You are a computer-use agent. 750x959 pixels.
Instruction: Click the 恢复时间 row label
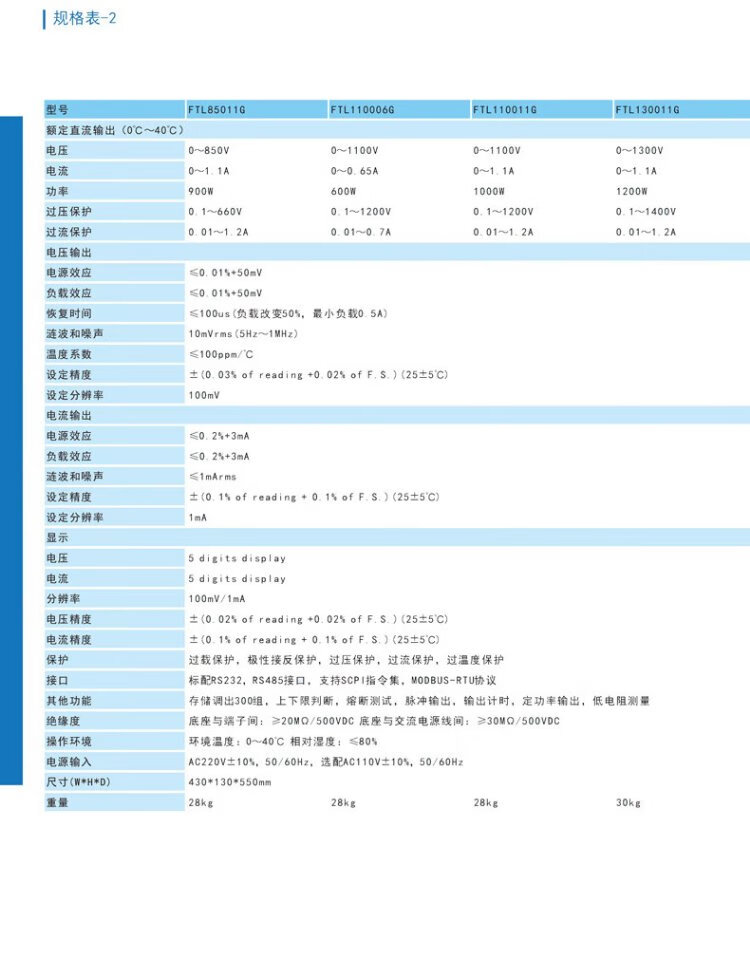69,314
